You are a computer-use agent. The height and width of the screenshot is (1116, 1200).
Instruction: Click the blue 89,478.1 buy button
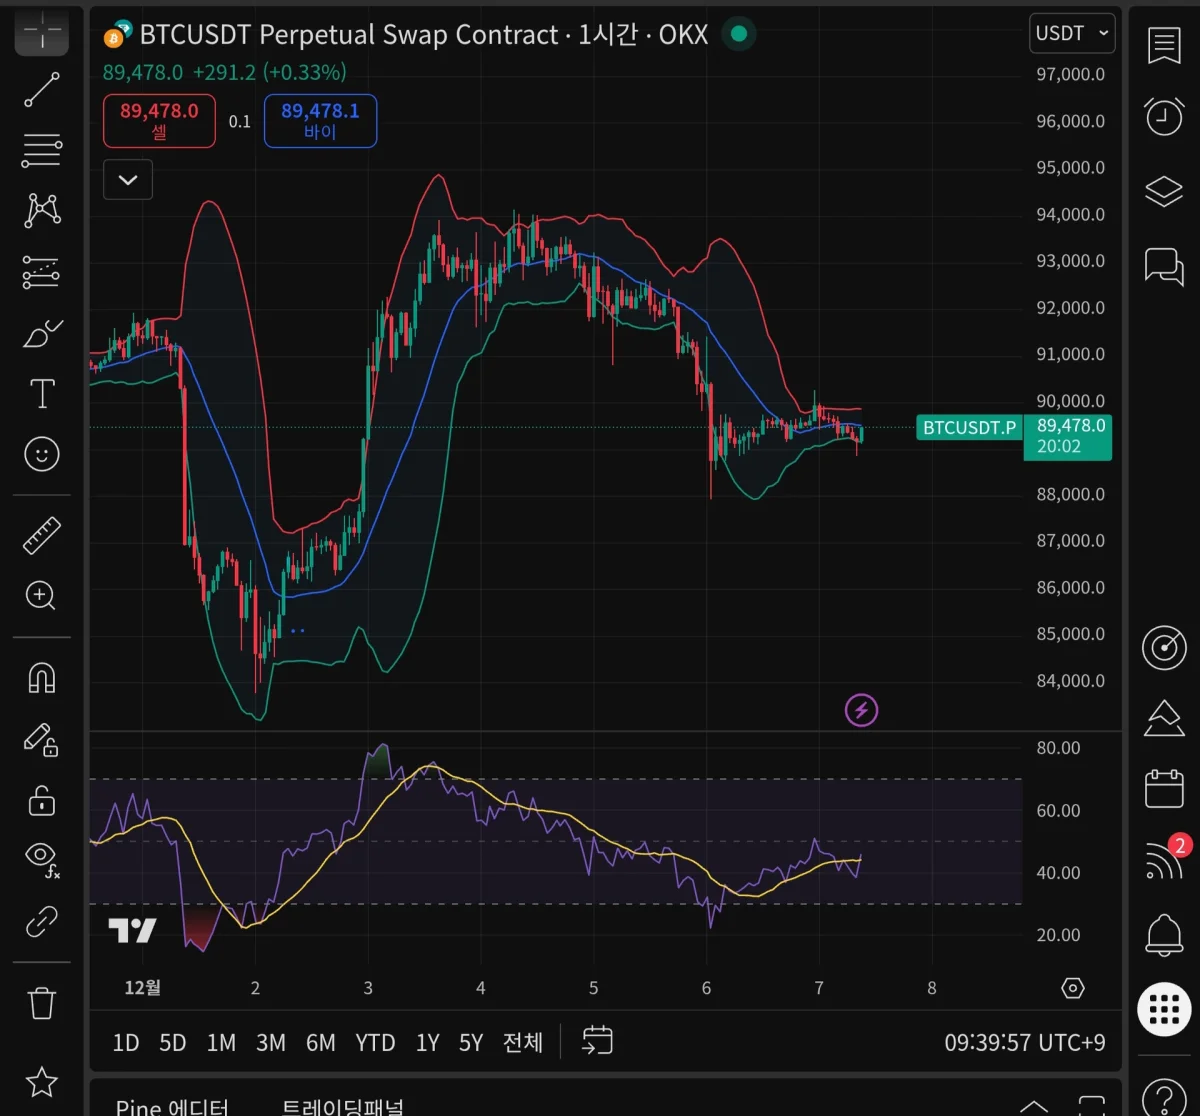[x=320, y=120]
